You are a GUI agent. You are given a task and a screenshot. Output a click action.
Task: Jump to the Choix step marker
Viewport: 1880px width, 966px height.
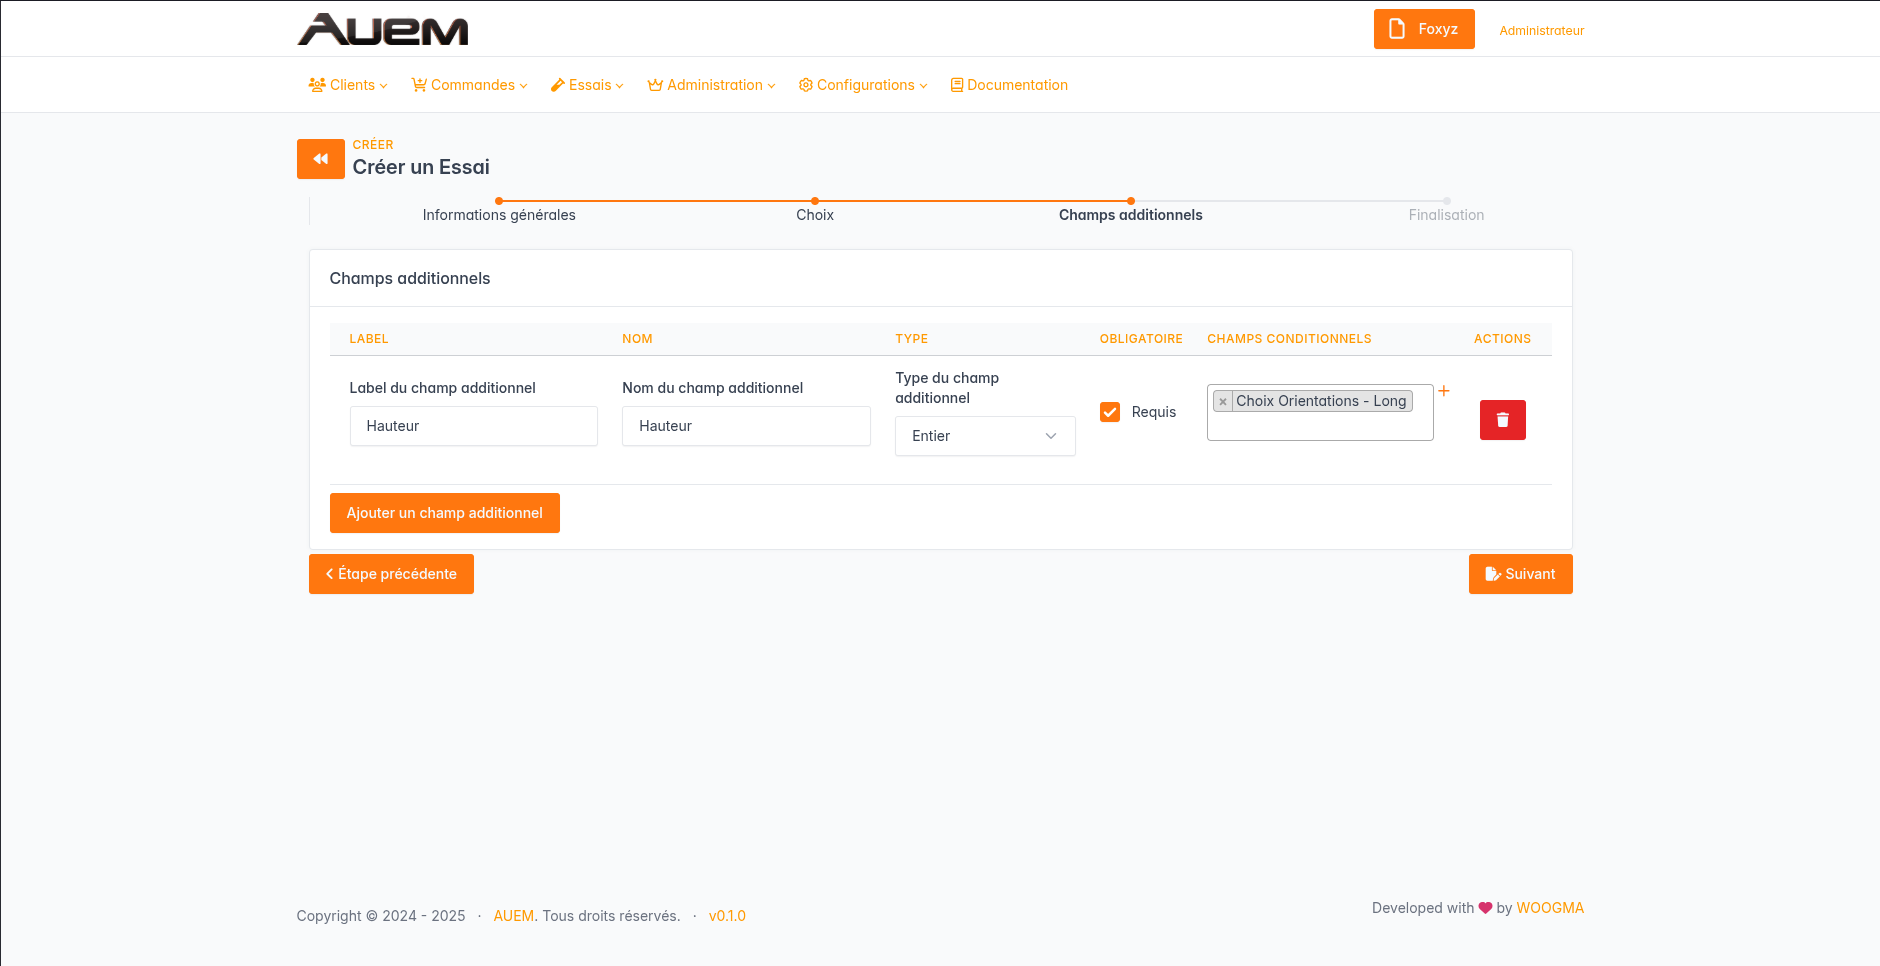point(815,202)
